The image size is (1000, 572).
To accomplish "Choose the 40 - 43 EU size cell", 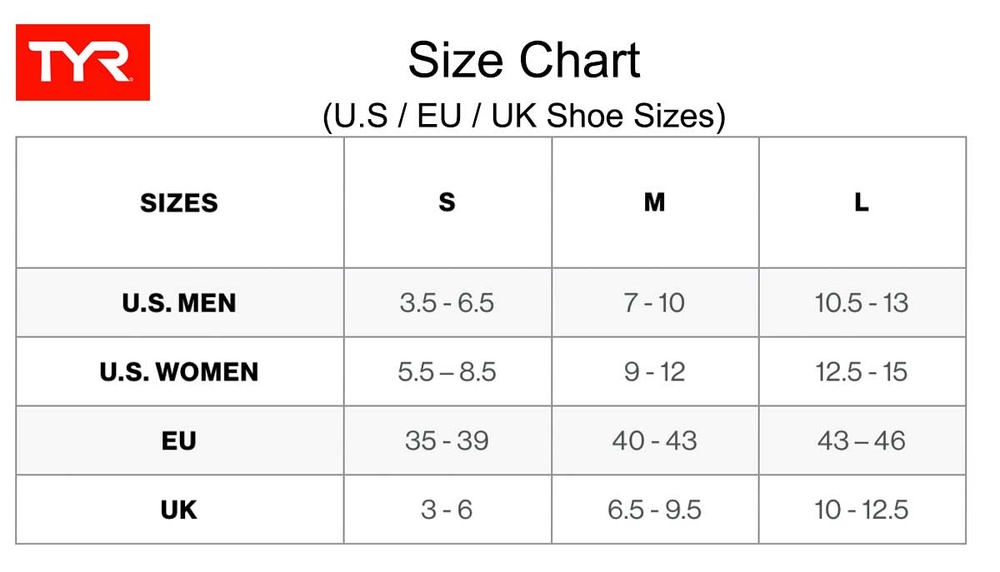I will pyautogui.click(x=654, y=441).
